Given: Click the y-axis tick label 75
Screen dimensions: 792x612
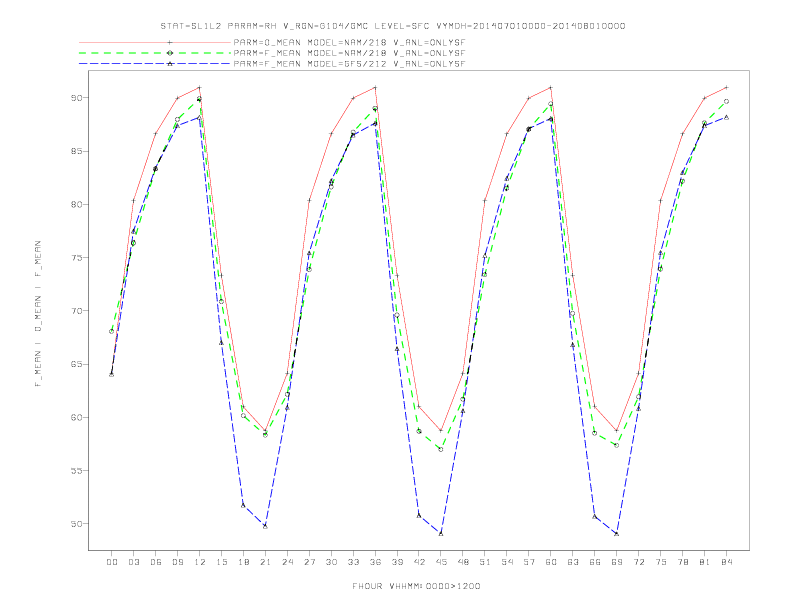Looking at the screenshot, I should click(76, 258).
